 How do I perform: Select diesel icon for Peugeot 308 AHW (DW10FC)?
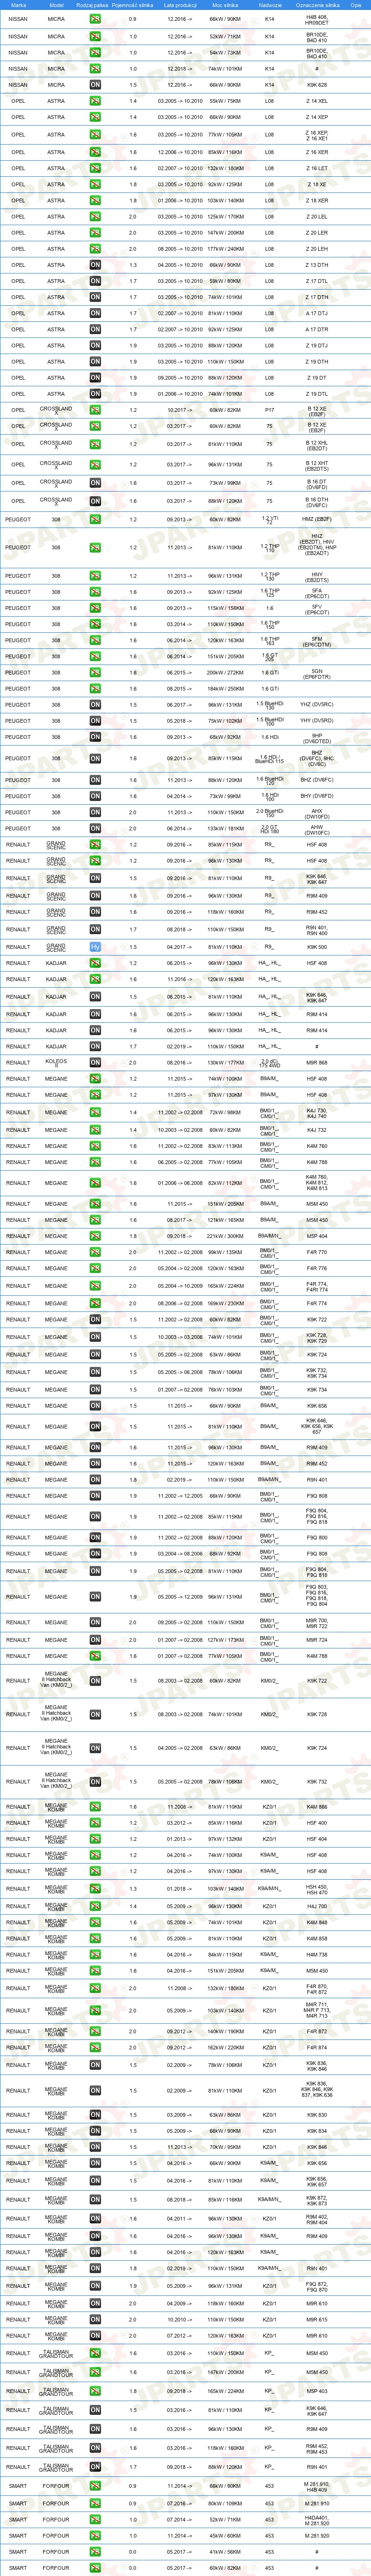click(95, 828)
